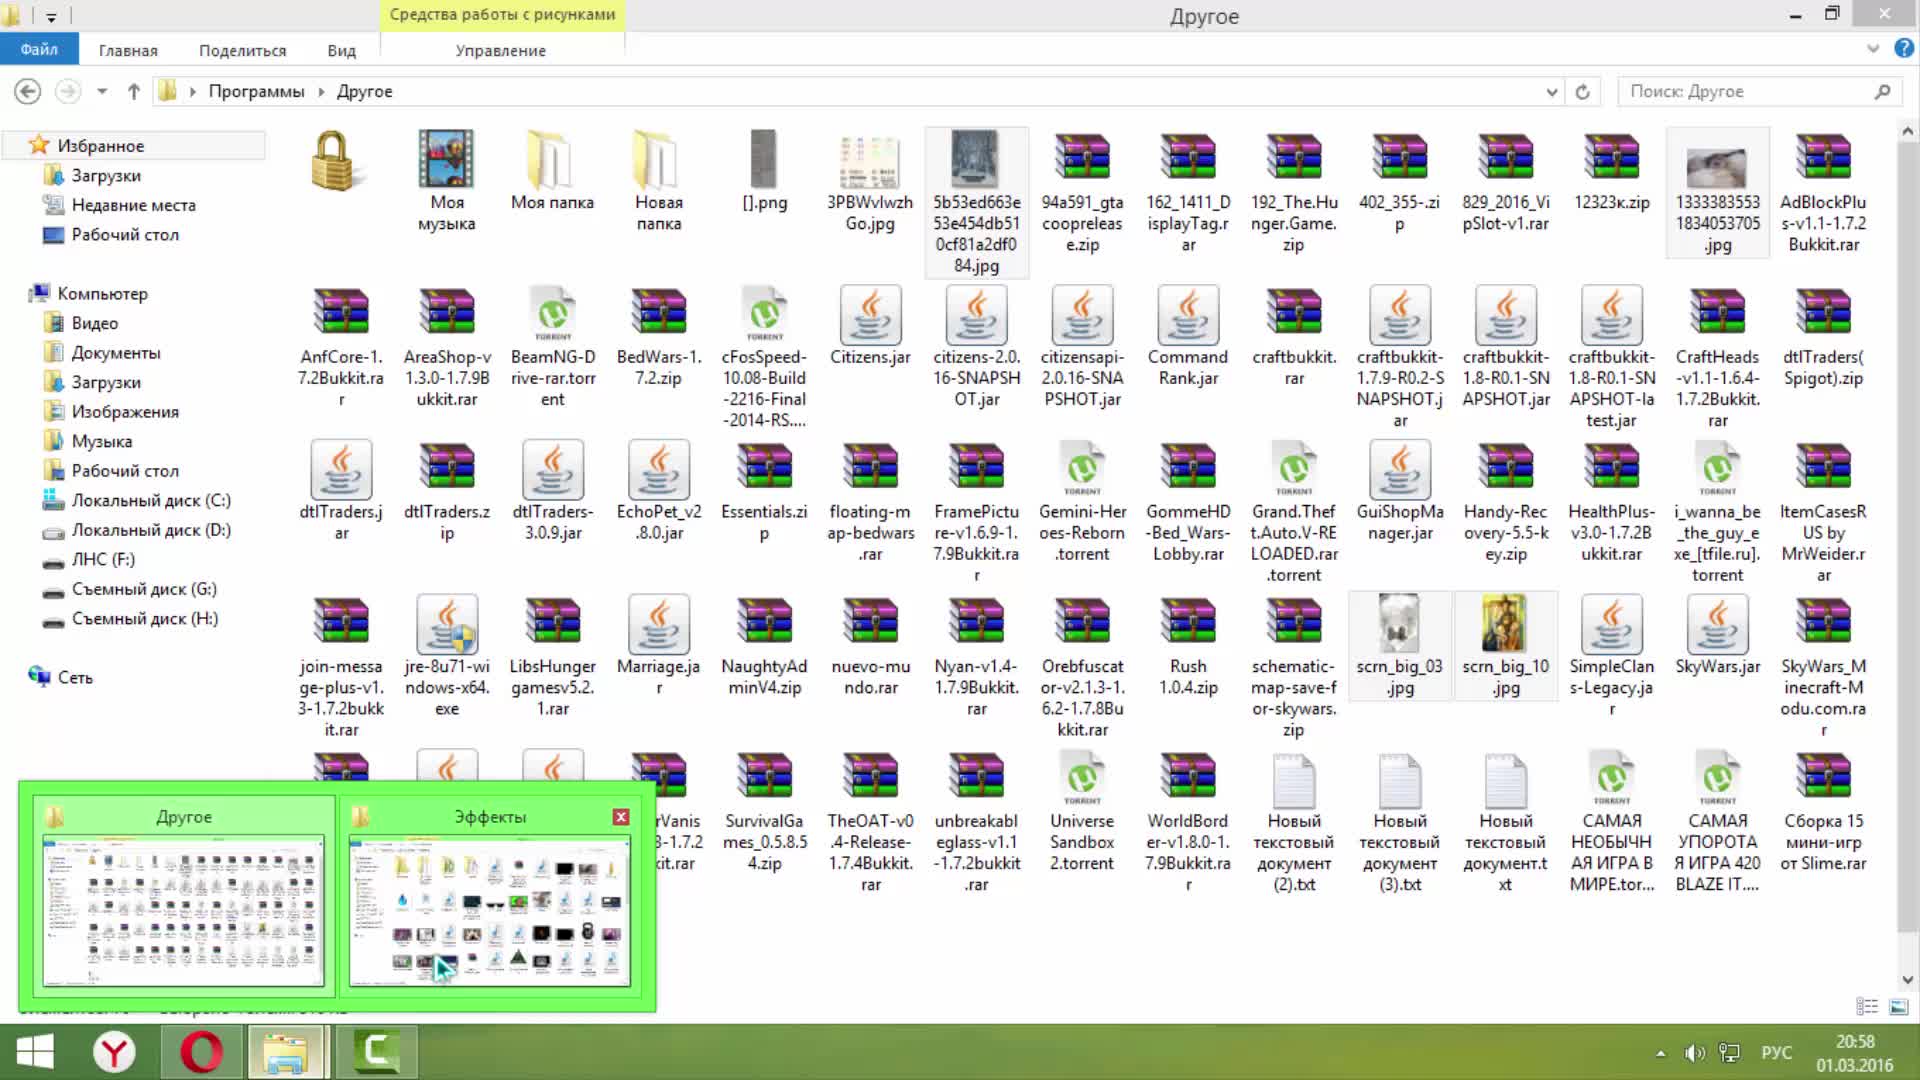The height and width of the screenshot is (1080, 1920).
Task: Switch input language РУС indicator
Action: tap(1776, 1053)
